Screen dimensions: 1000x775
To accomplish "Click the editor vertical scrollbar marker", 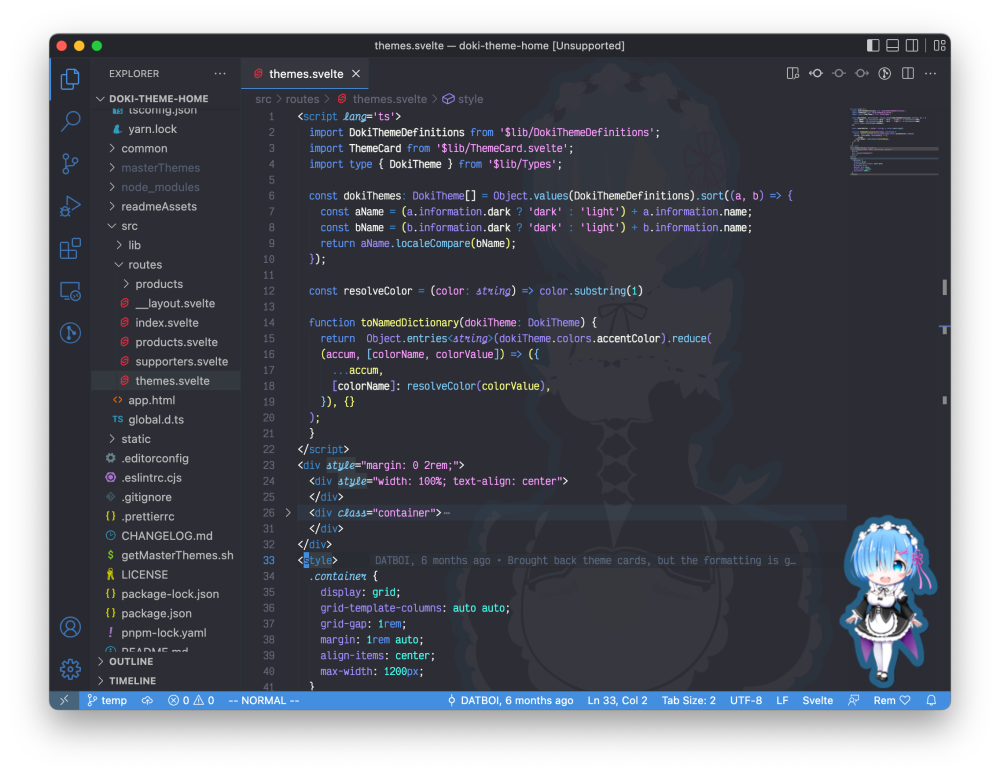I will (x=945, y=287).
